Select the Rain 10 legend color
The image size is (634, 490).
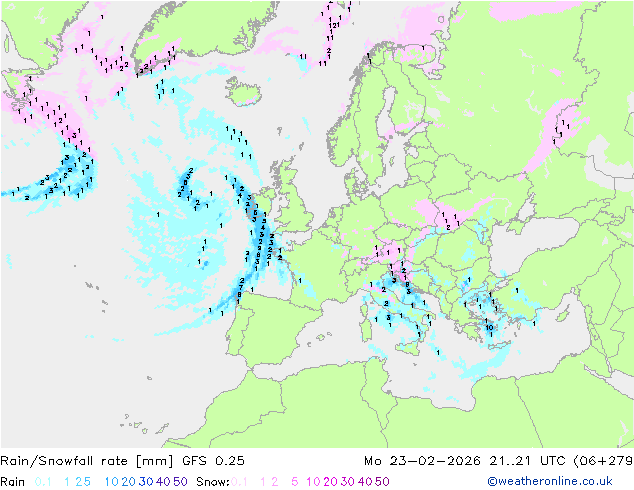pyautogui.click(x=112, y=482)
